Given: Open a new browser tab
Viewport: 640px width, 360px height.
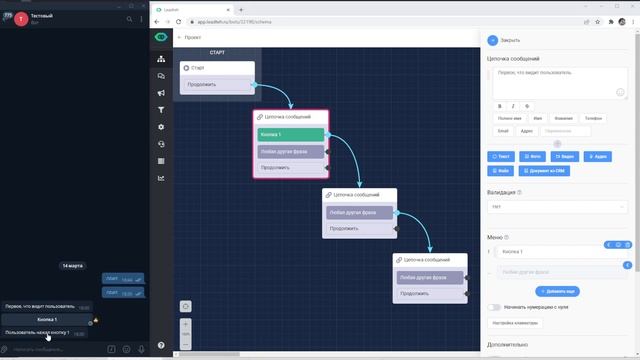Looking at the screenshot, I should pos(241,10).
